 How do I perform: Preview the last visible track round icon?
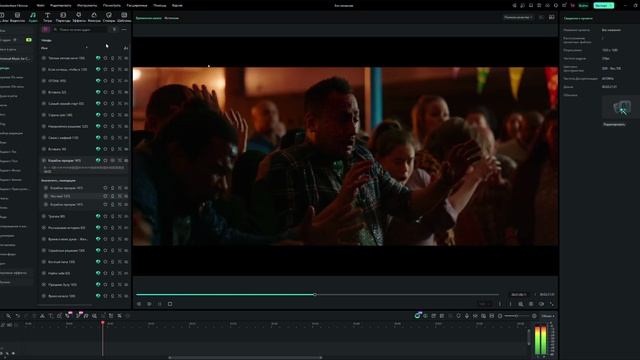tap(44, 296)
